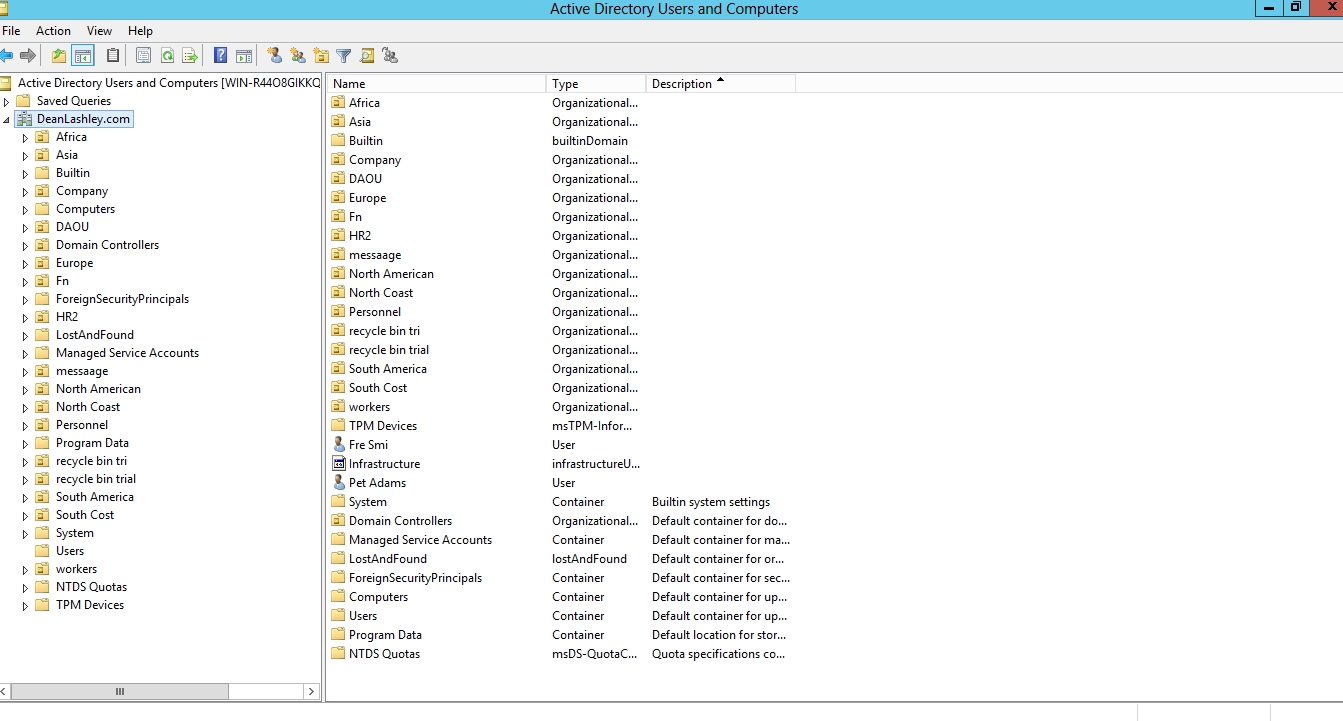Toggle the Show/Hide Console Tree icon
This screenshot has width=1343, height=721.
pyautogui.click(x=83, y=56)
